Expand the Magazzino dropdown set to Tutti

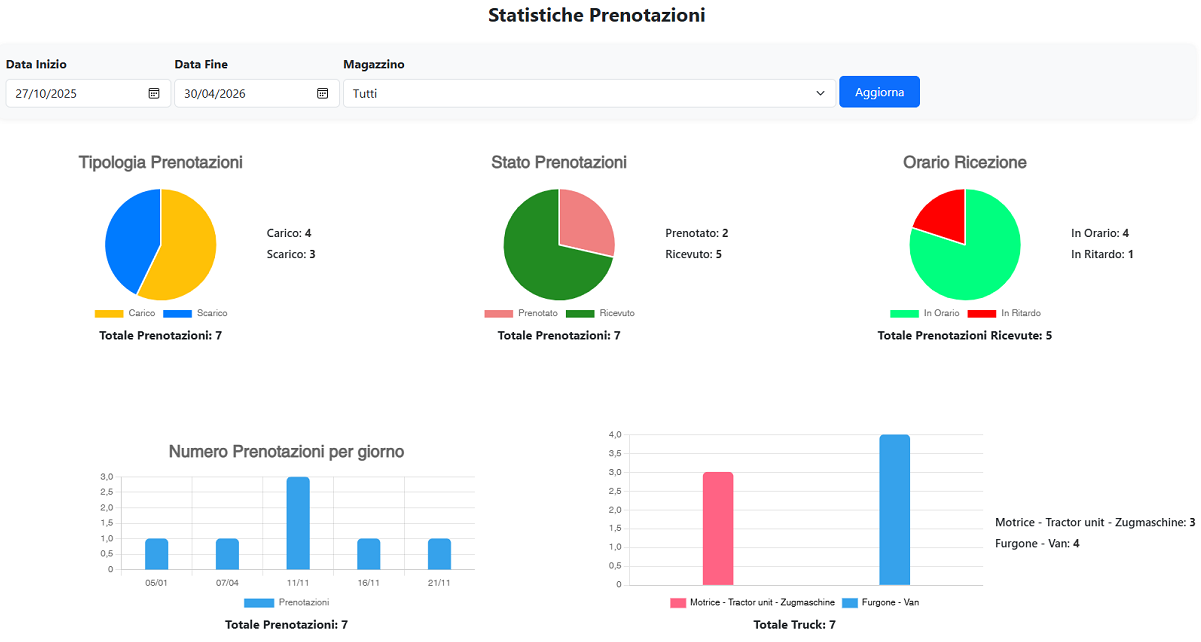click(x=589, y=93)
